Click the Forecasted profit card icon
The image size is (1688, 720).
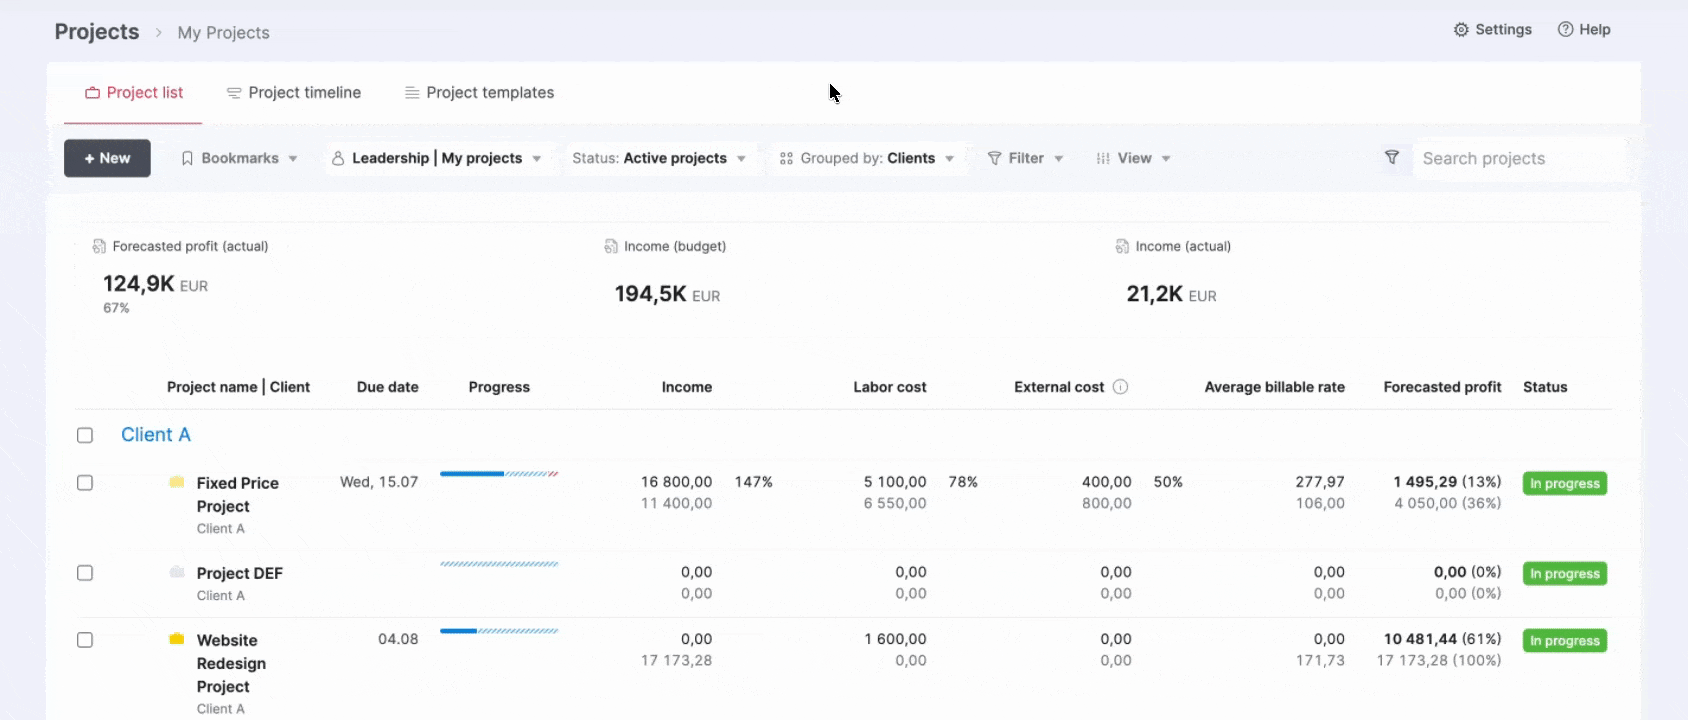coord(99,246)
